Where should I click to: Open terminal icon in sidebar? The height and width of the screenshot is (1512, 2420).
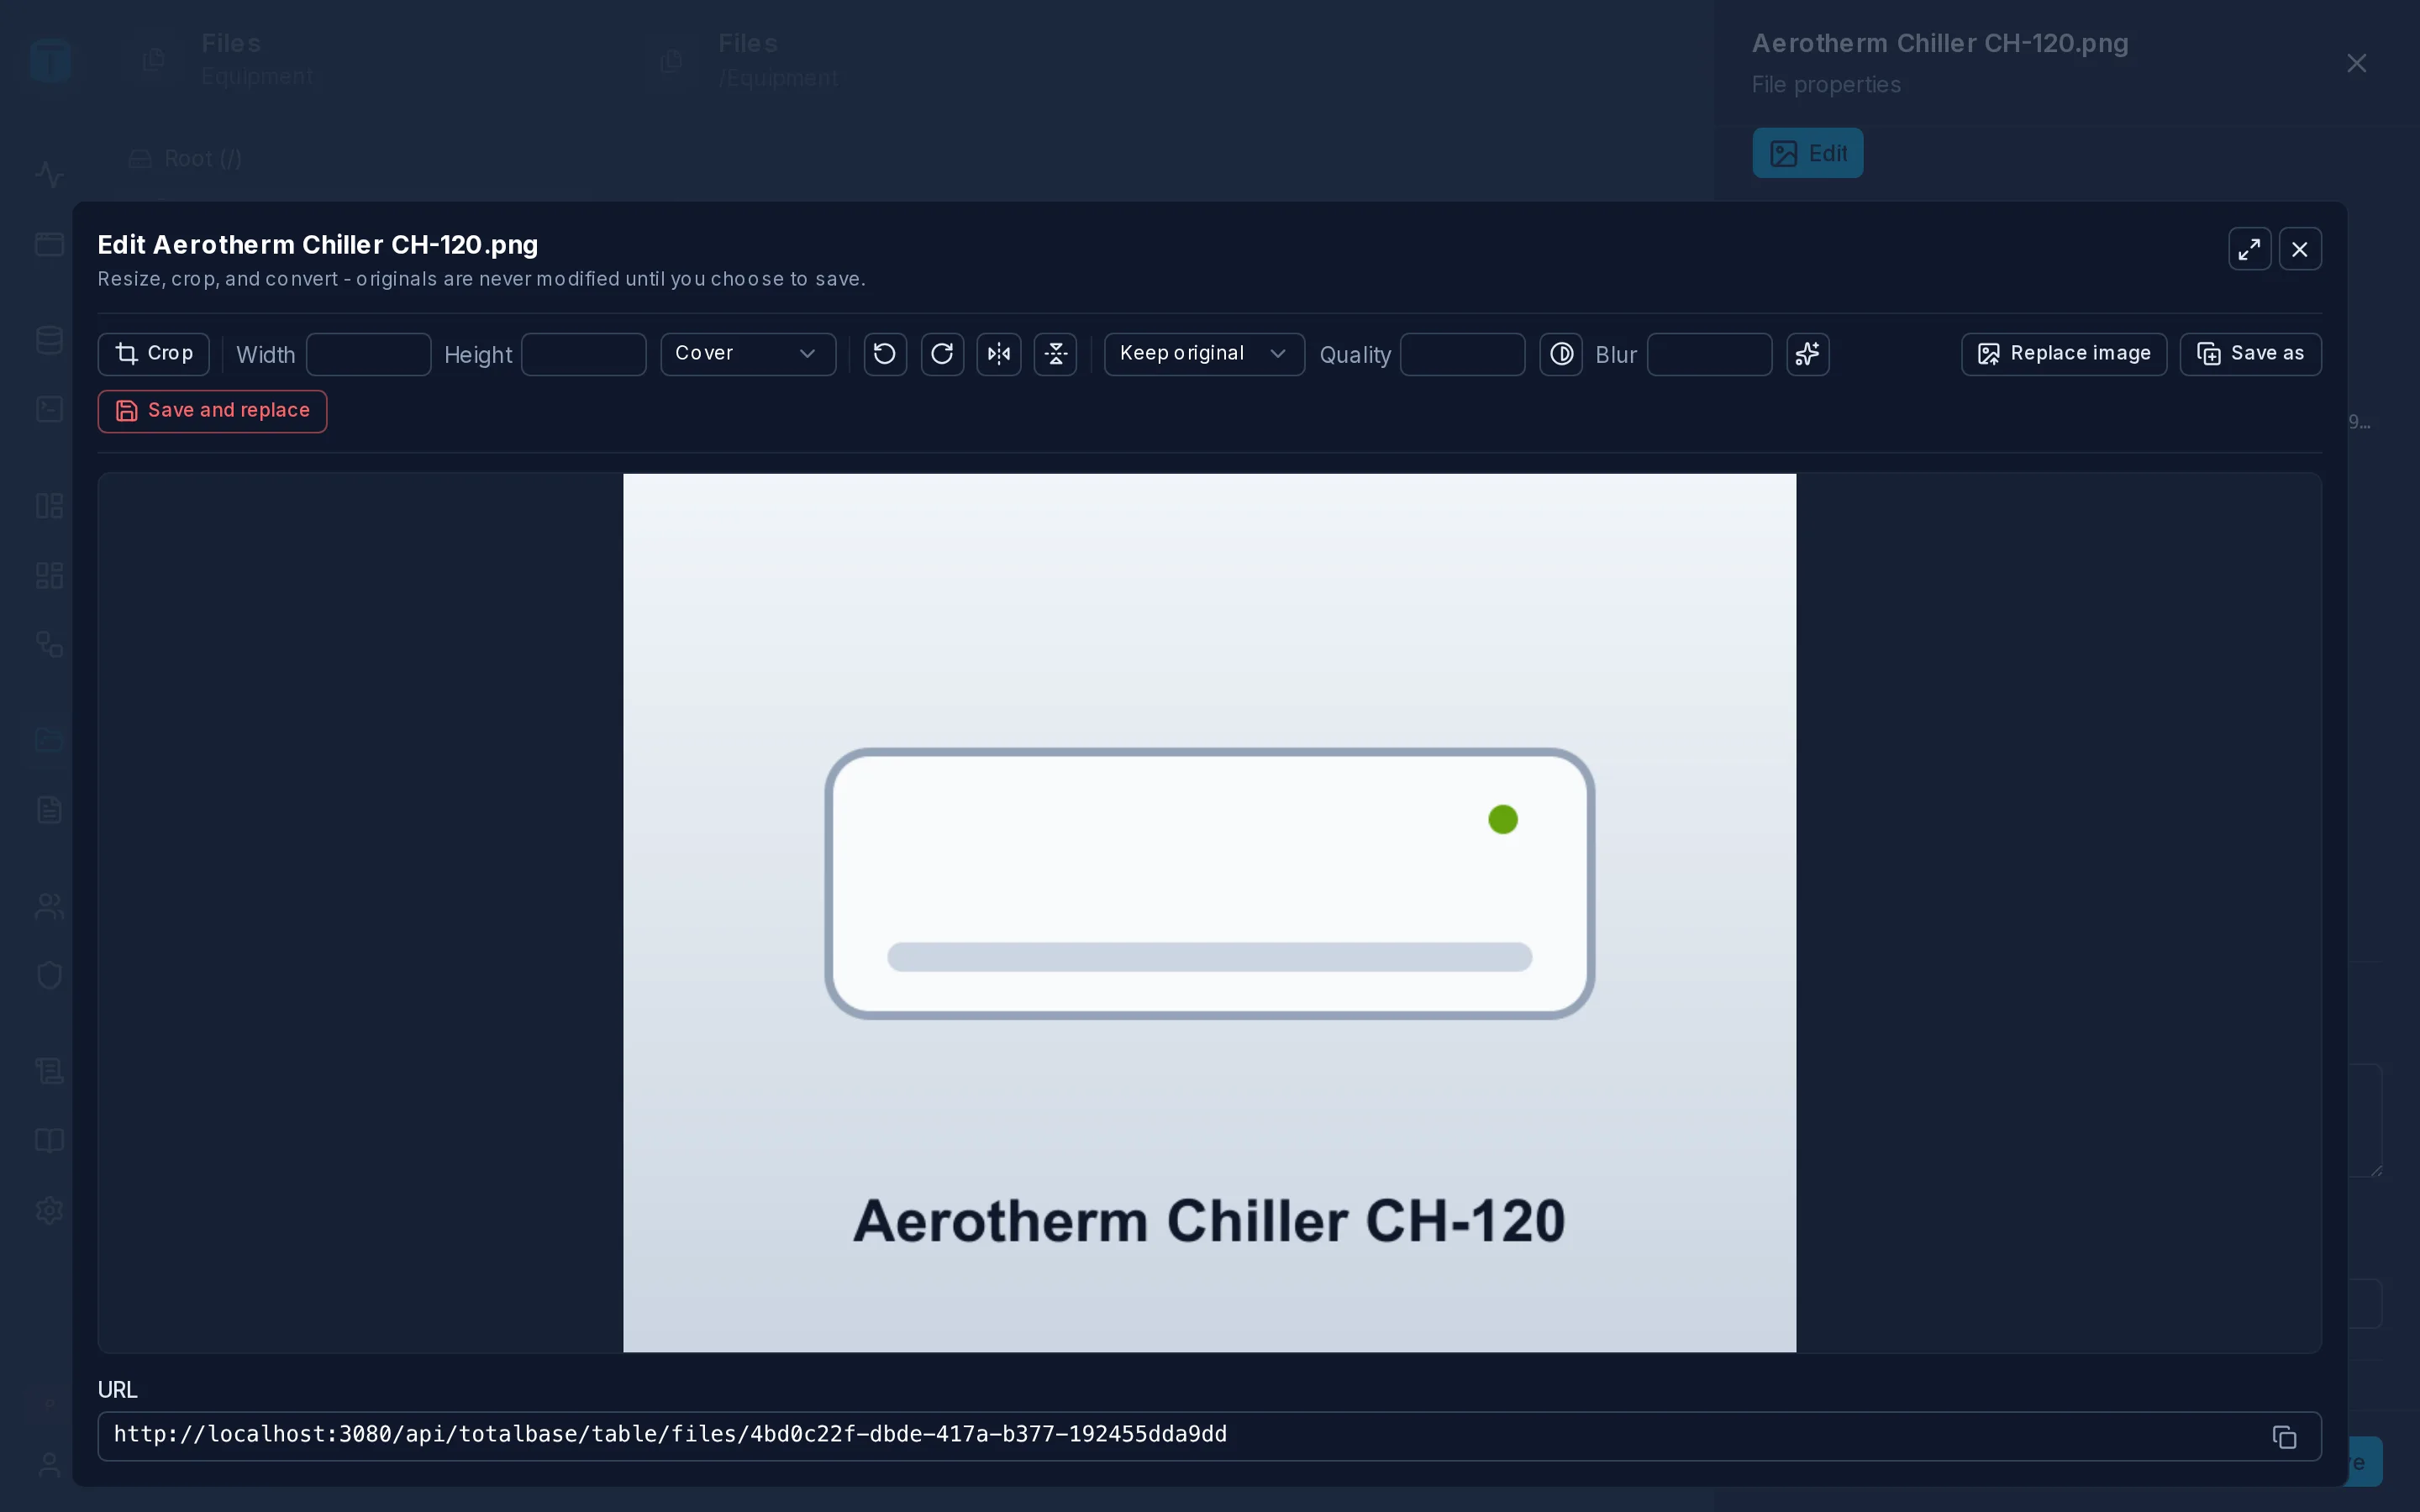click(49, 409)
